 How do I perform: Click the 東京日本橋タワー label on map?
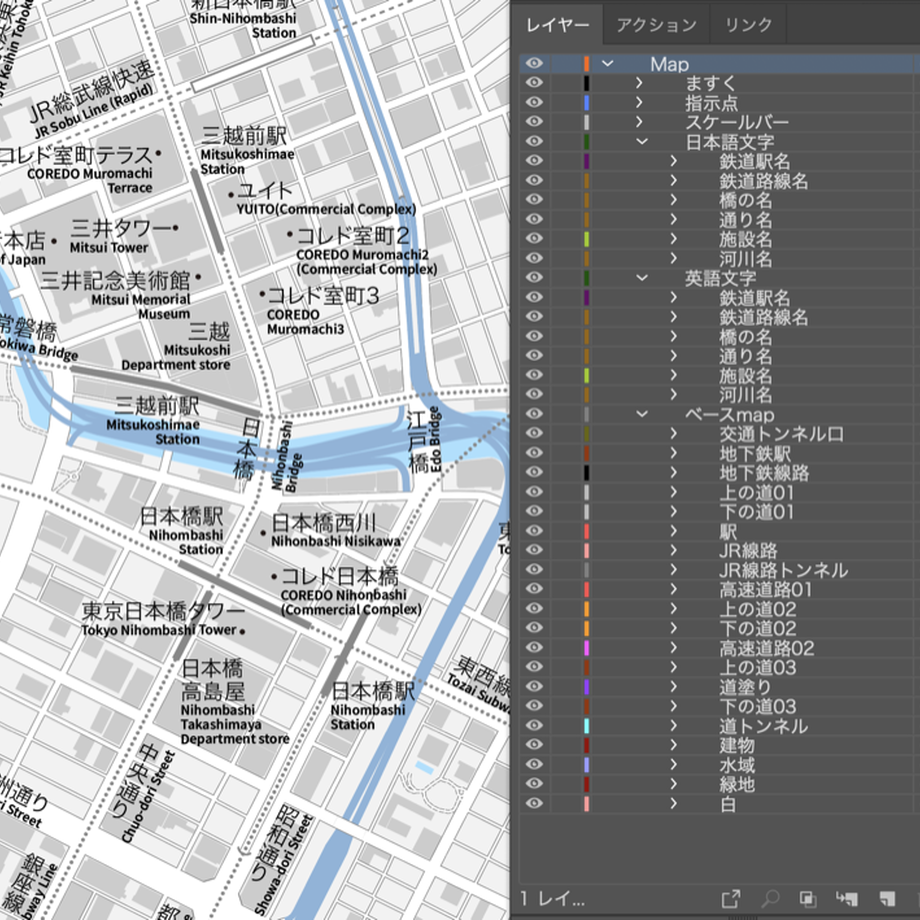click(x=163, y=611)
